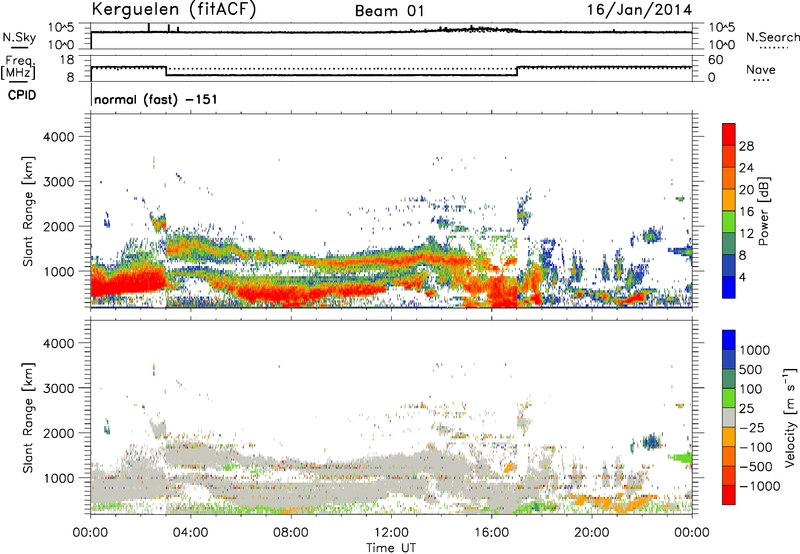Click the "4000" tick of power panel
800x554 pixels.
(x=58, y=137)
